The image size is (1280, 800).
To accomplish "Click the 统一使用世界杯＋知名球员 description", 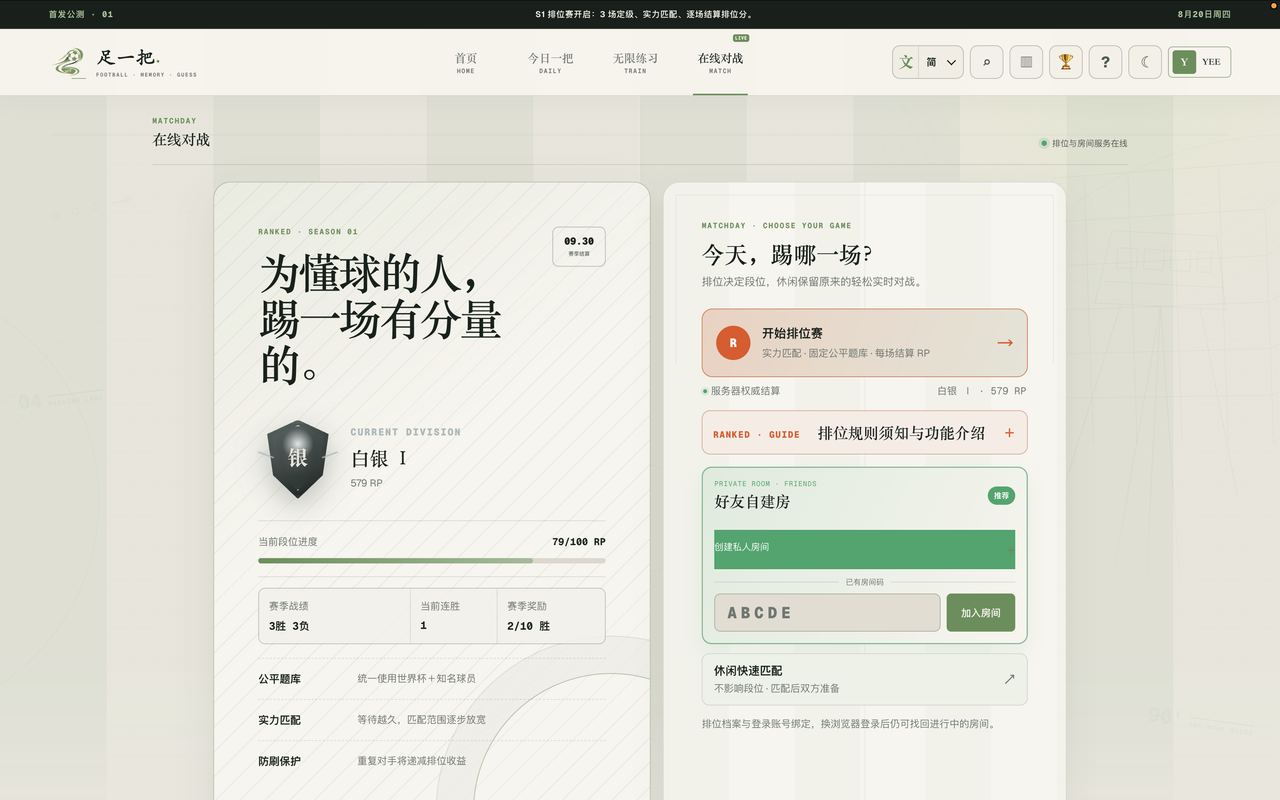I will click(417, 679).
